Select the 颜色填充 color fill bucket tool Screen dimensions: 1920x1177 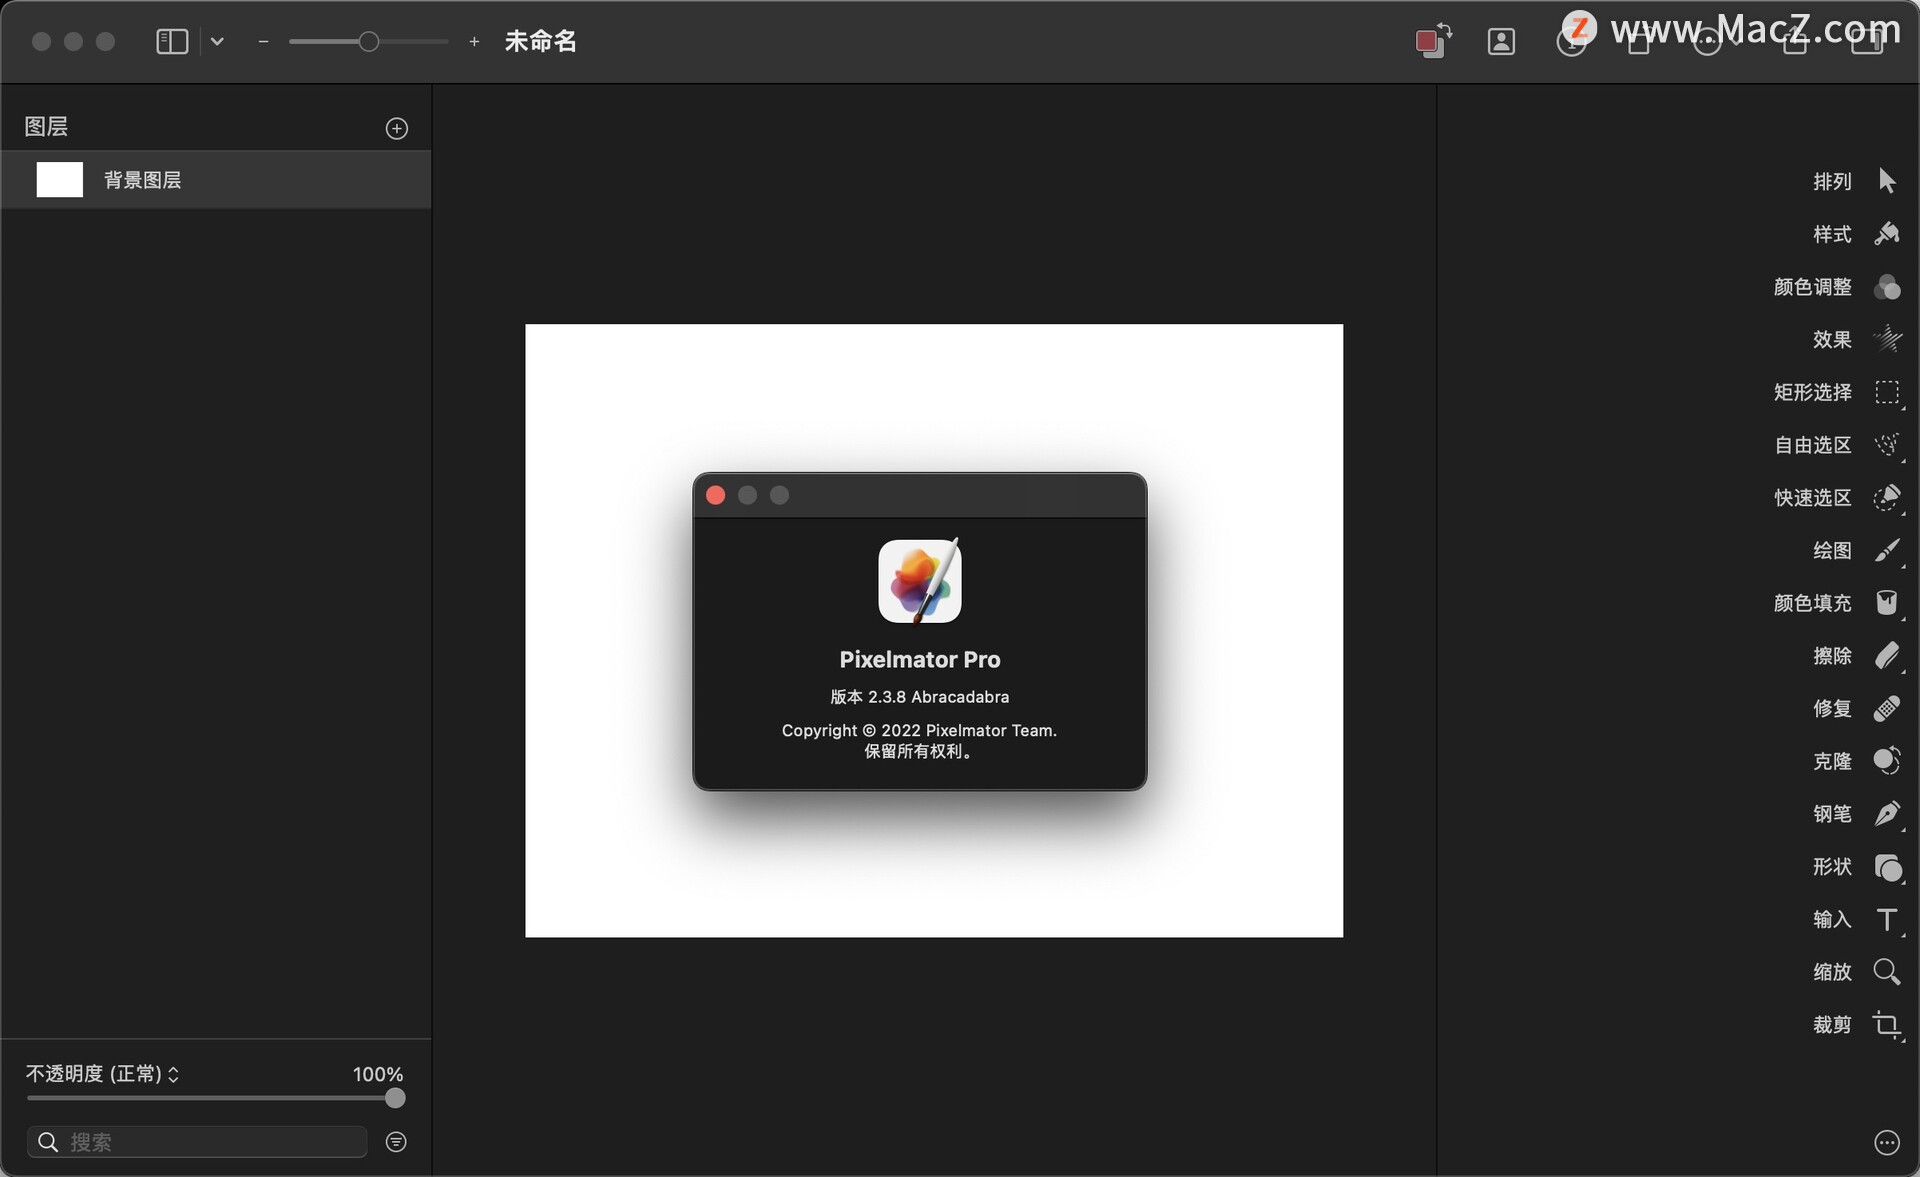tap(1886, 603)
